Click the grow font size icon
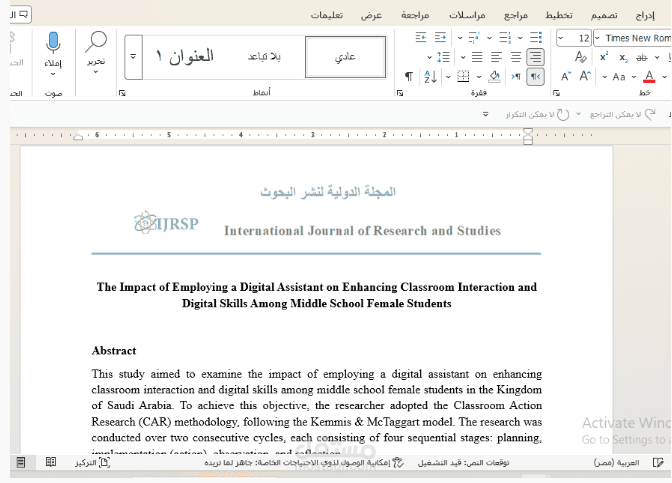Image resolution: width=672 pixels, height=483 pixels. click(585, 77)
